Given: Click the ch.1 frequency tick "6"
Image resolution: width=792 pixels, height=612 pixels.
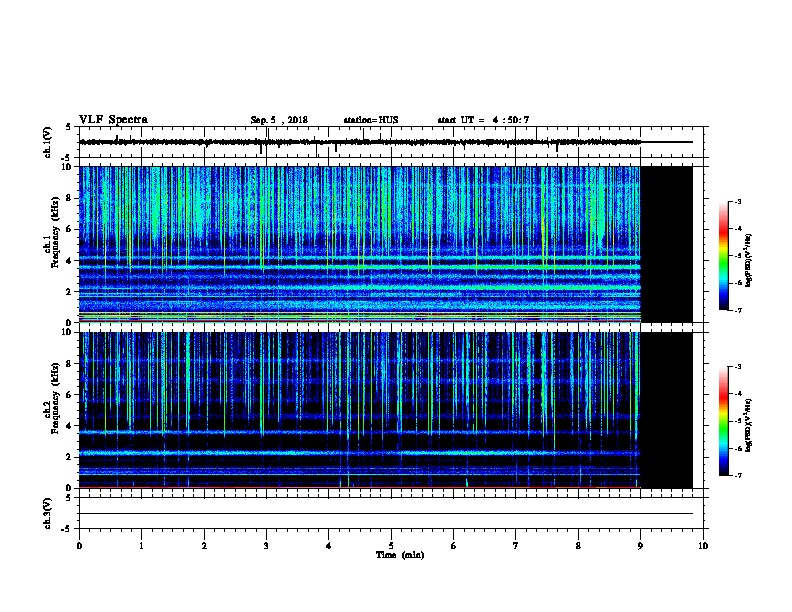Looking at the screenshot, I should (x=70, y=229).
